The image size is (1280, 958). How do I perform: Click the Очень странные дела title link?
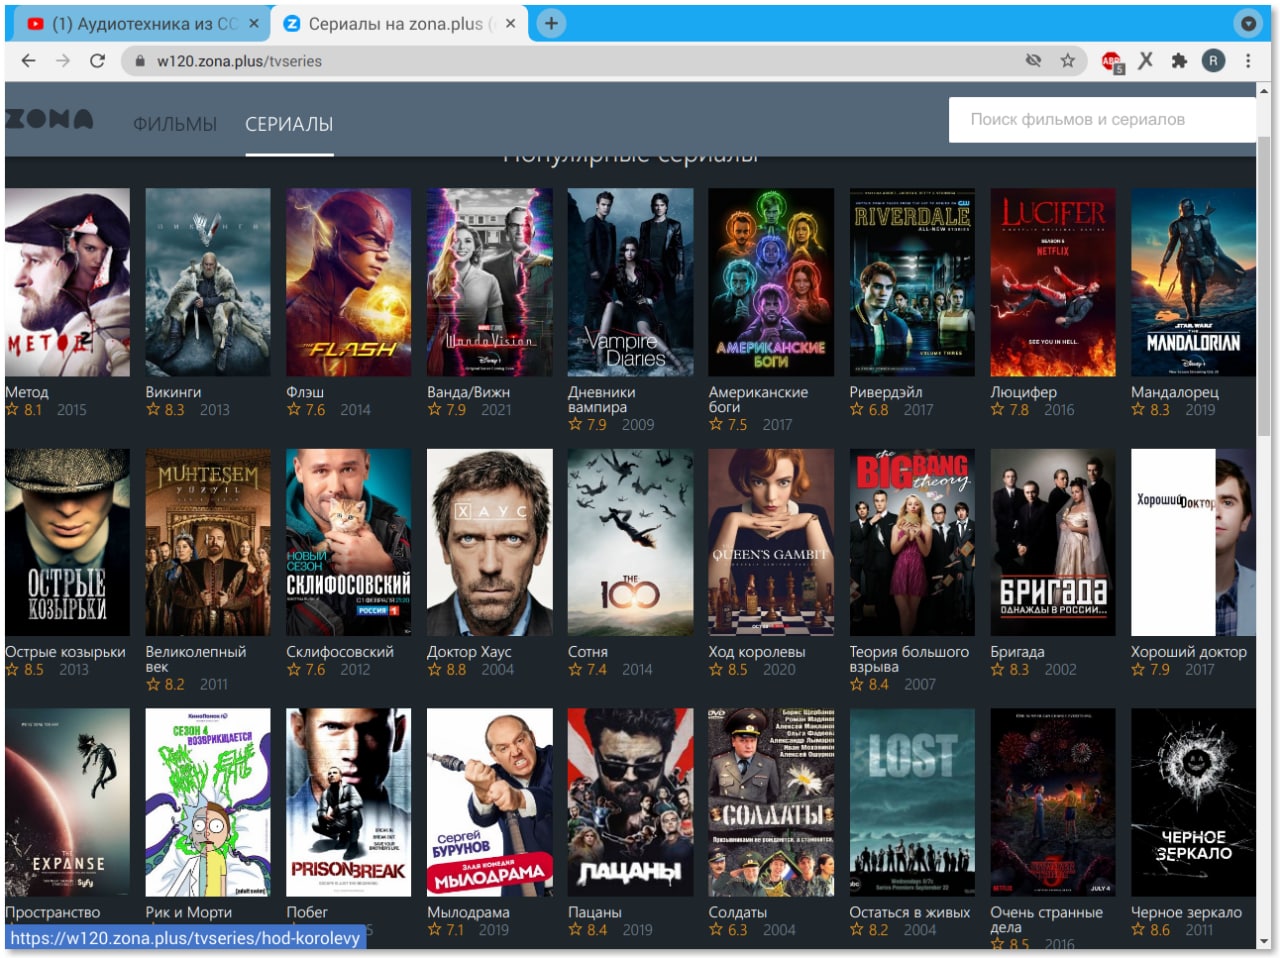click(1046, 919)
